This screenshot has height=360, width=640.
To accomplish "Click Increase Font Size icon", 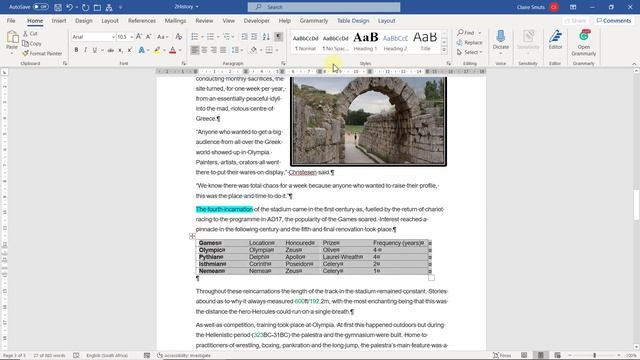I will 139,37.
